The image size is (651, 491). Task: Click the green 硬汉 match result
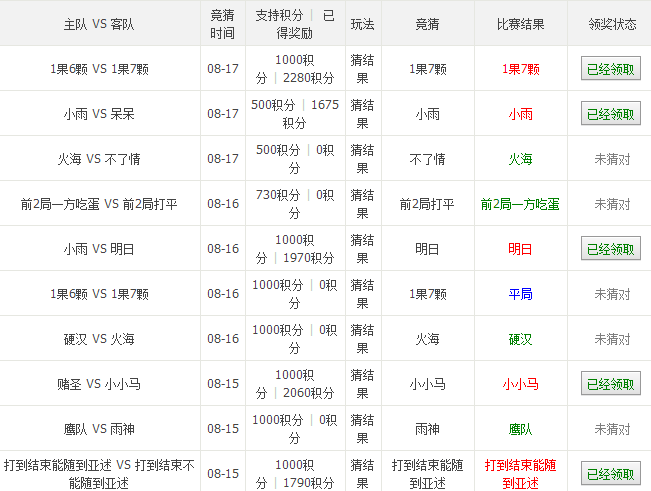pyautogui.click(x=520, y=339)
